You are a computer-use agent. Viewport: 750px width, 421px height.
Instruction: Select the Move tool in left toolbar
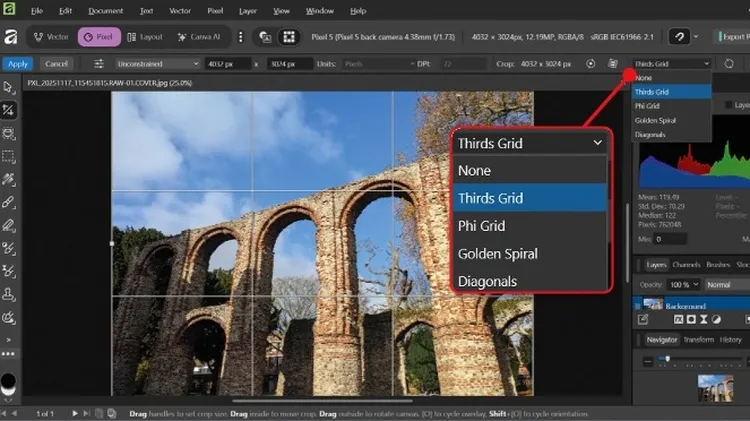coord(8,86)
